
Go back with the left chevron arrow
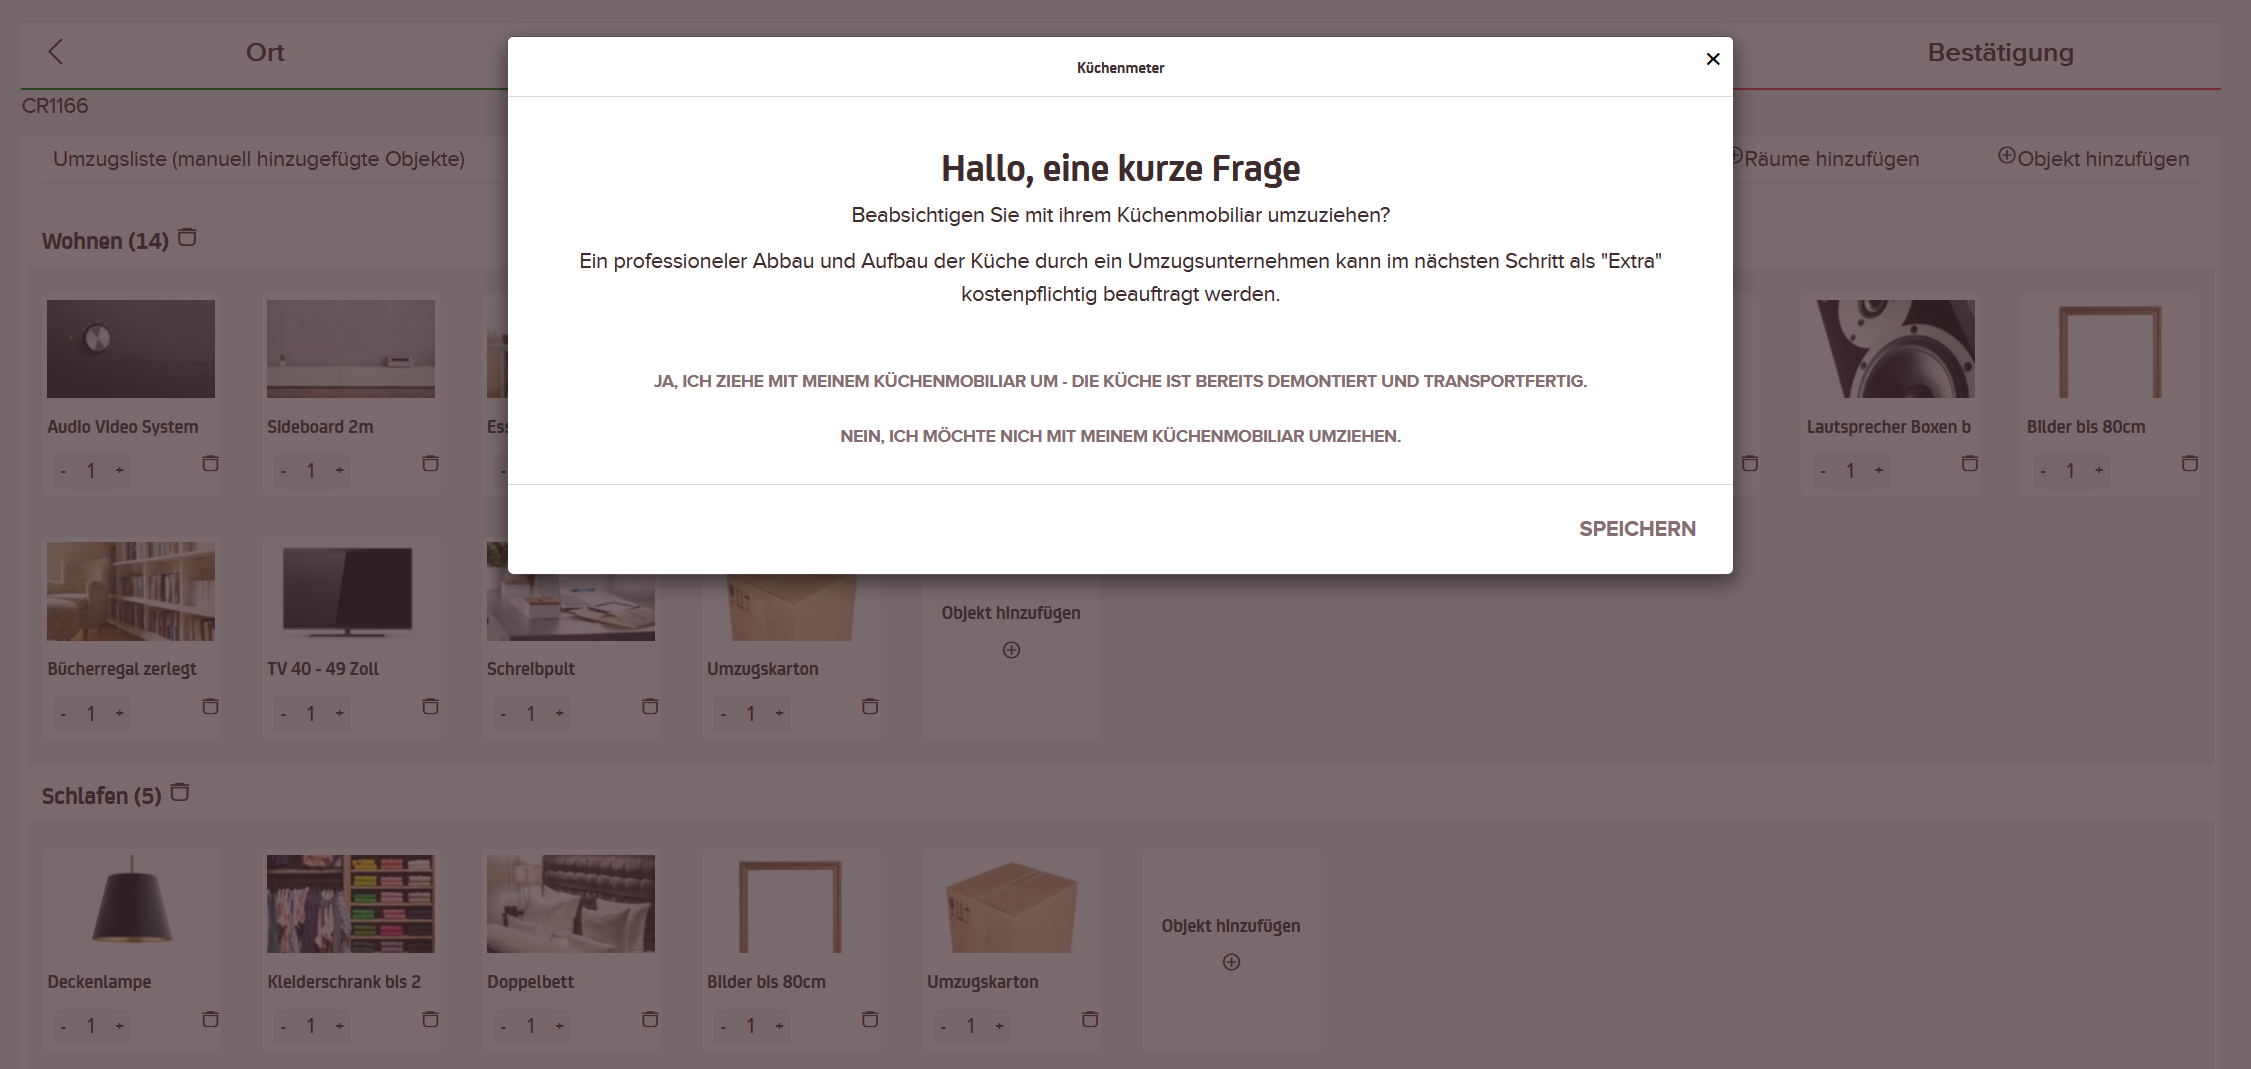tap(56, 52)
